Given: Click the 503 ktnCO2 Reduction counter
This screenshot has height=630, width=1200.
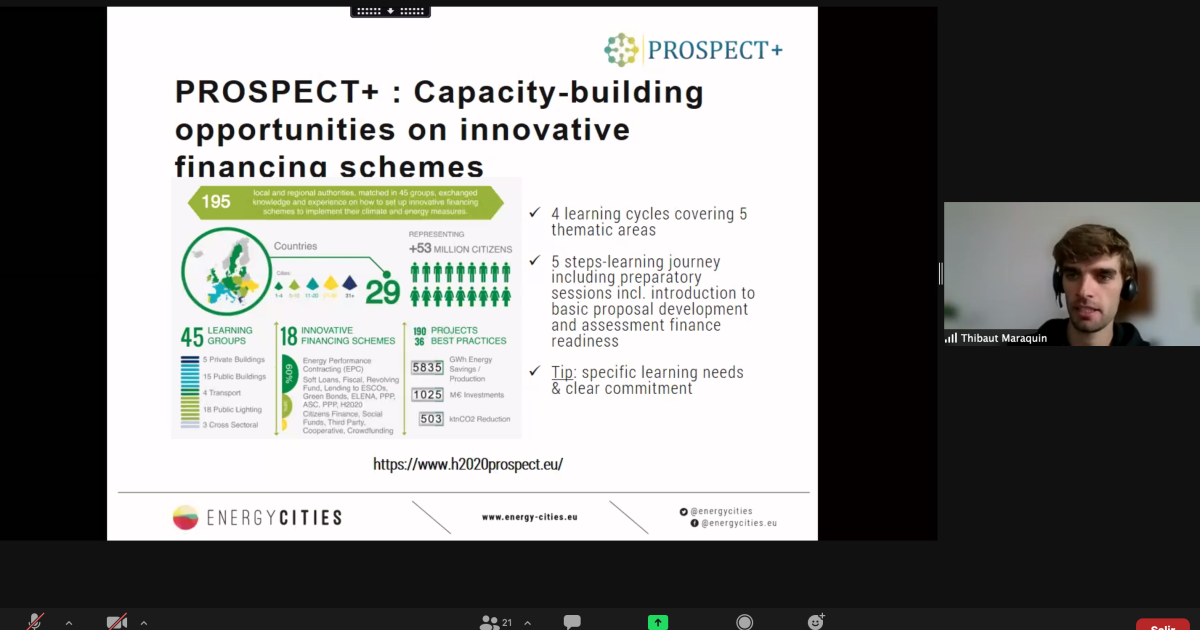Looking at the screenshot, I should coord(431,419).
